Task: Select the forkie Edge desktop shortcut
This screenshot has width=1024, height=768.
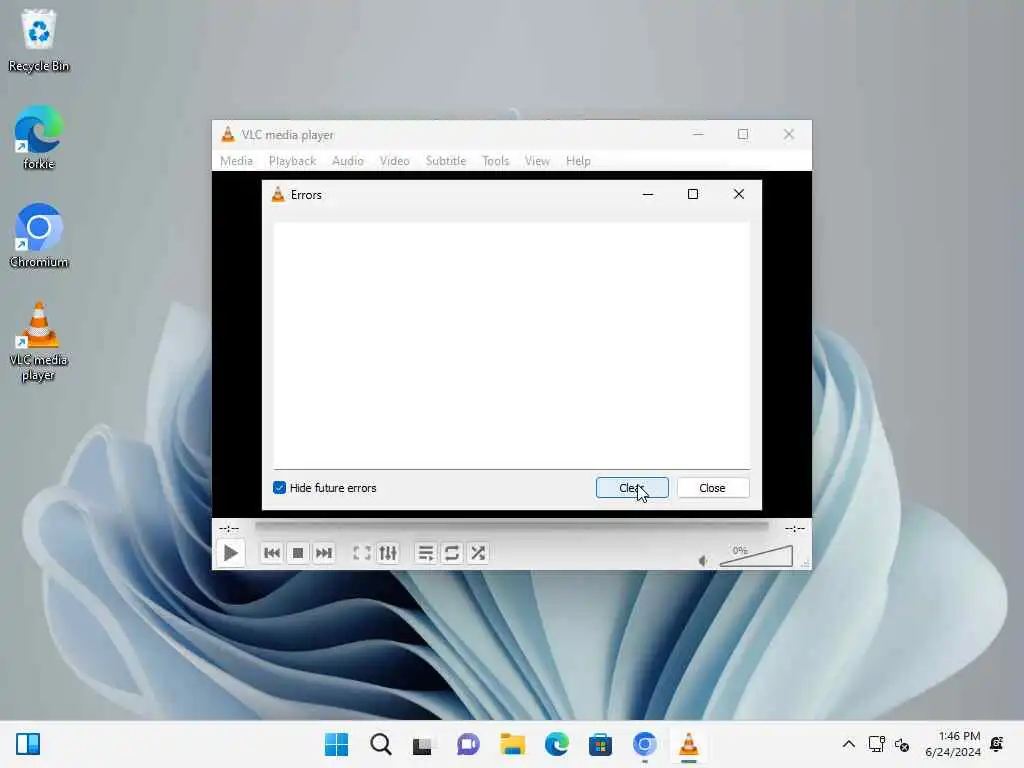Action: pos(39,137)
